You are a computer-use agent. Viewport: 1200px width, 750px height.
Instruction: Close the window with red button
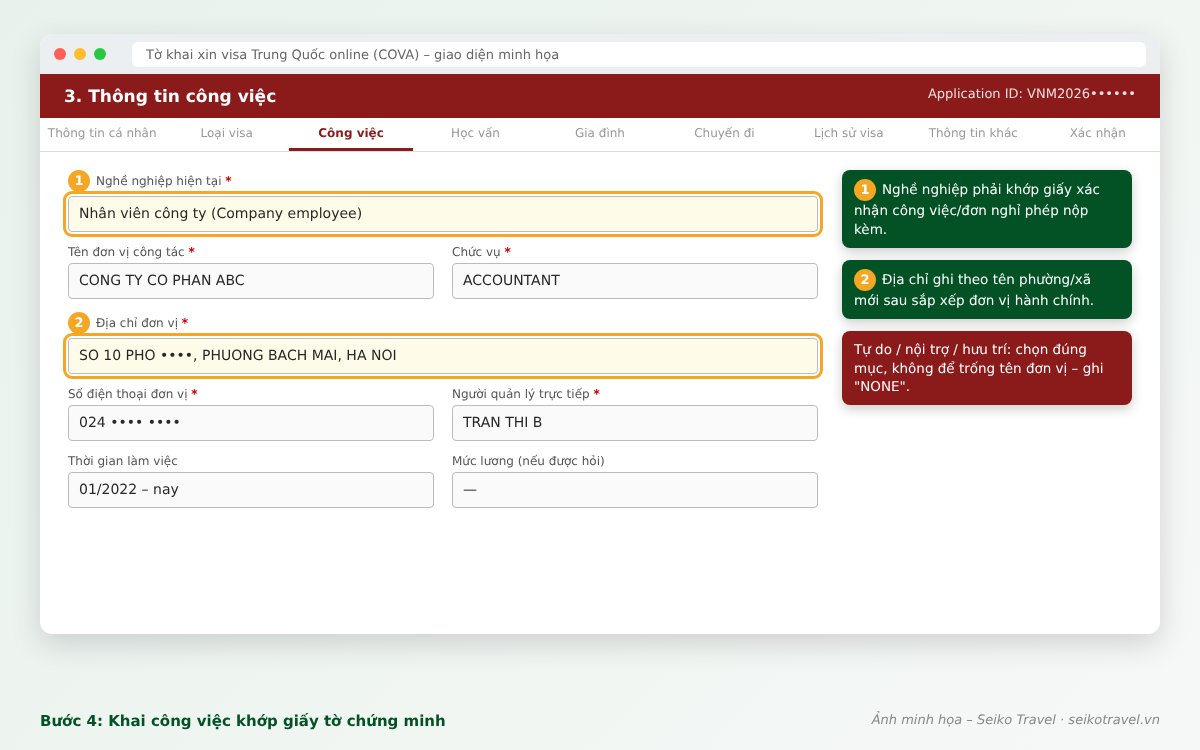60,54
